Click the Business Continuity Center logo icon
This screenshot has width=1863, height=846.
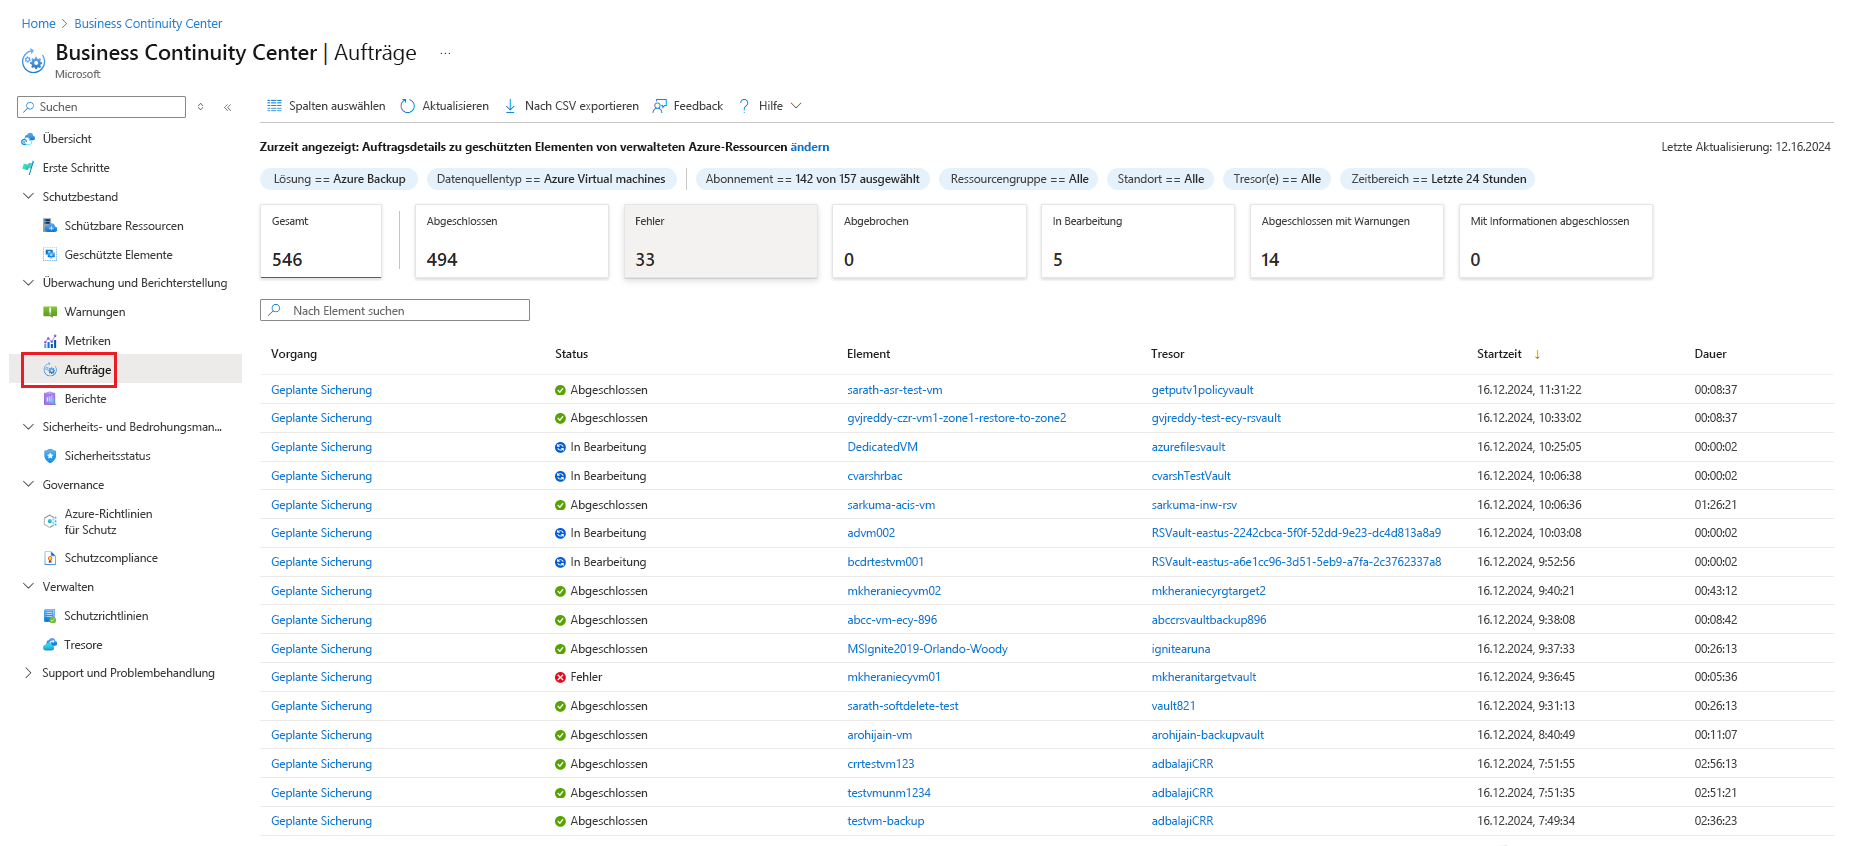33,62
